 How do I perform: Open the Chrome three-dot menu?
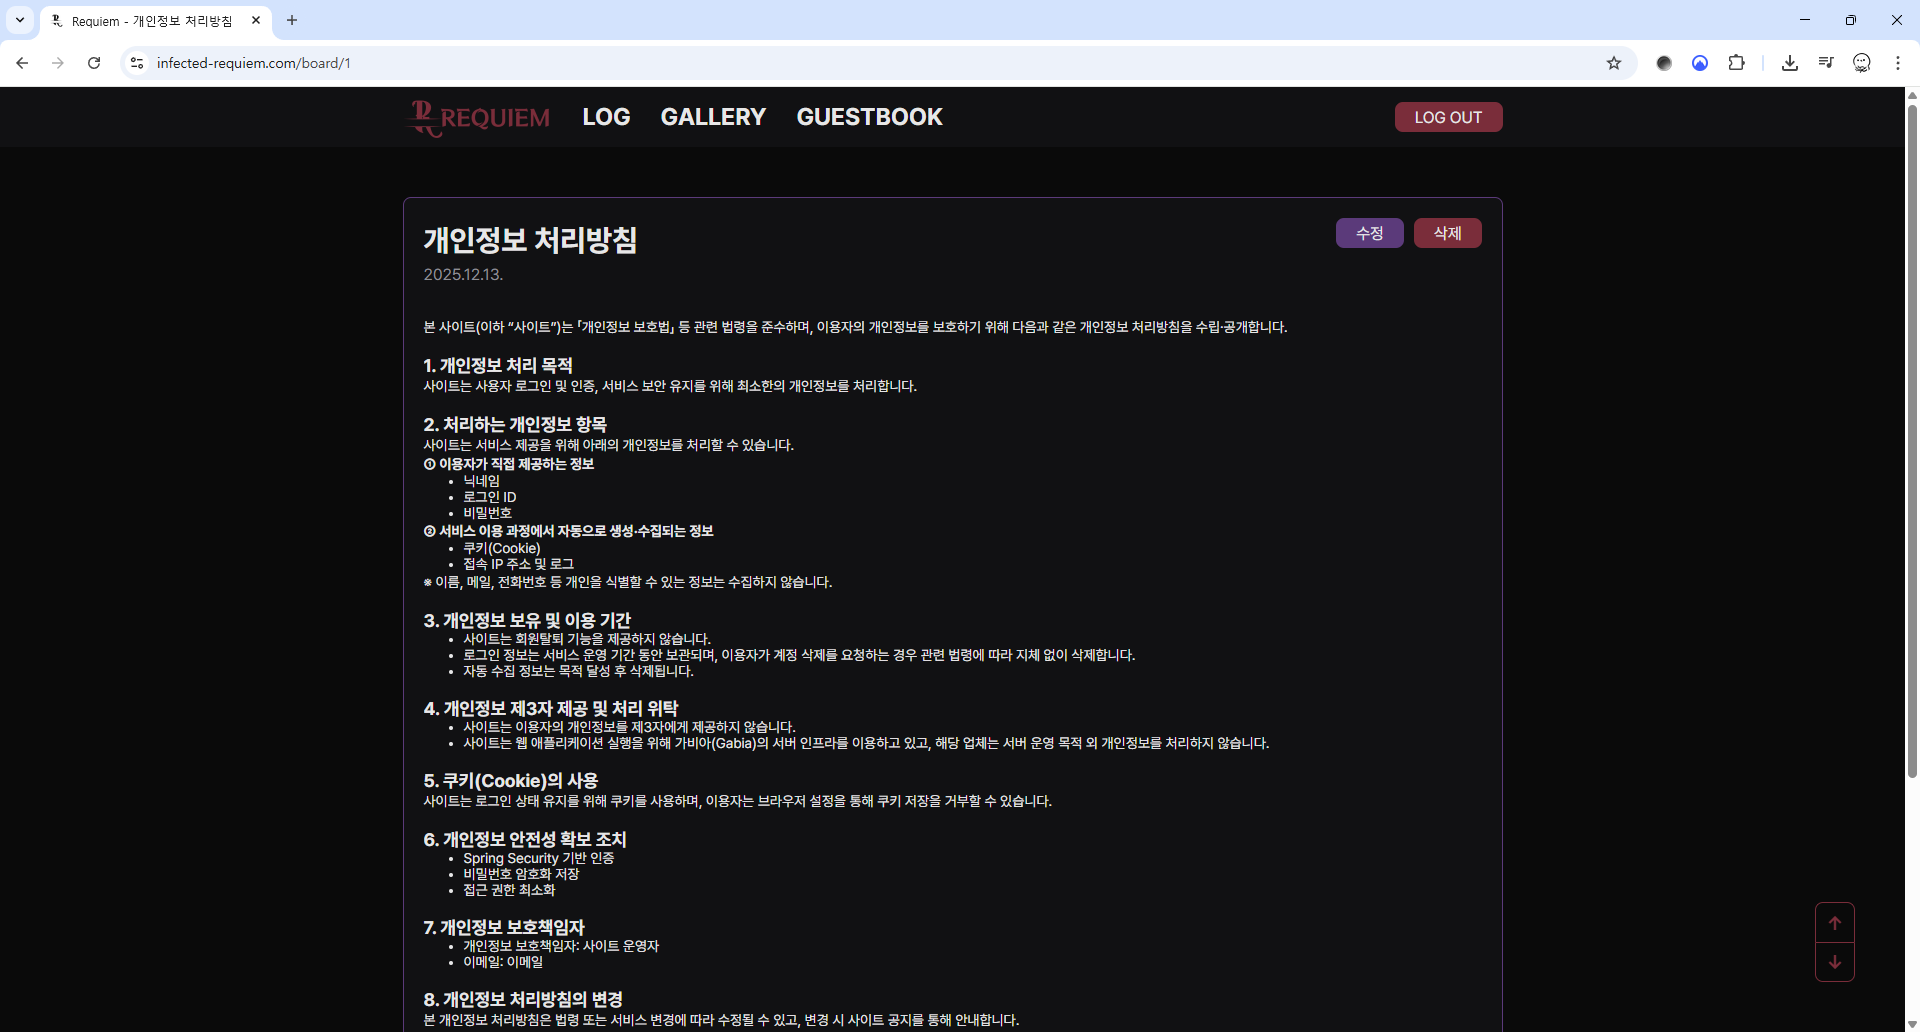tap(1897, 63)
